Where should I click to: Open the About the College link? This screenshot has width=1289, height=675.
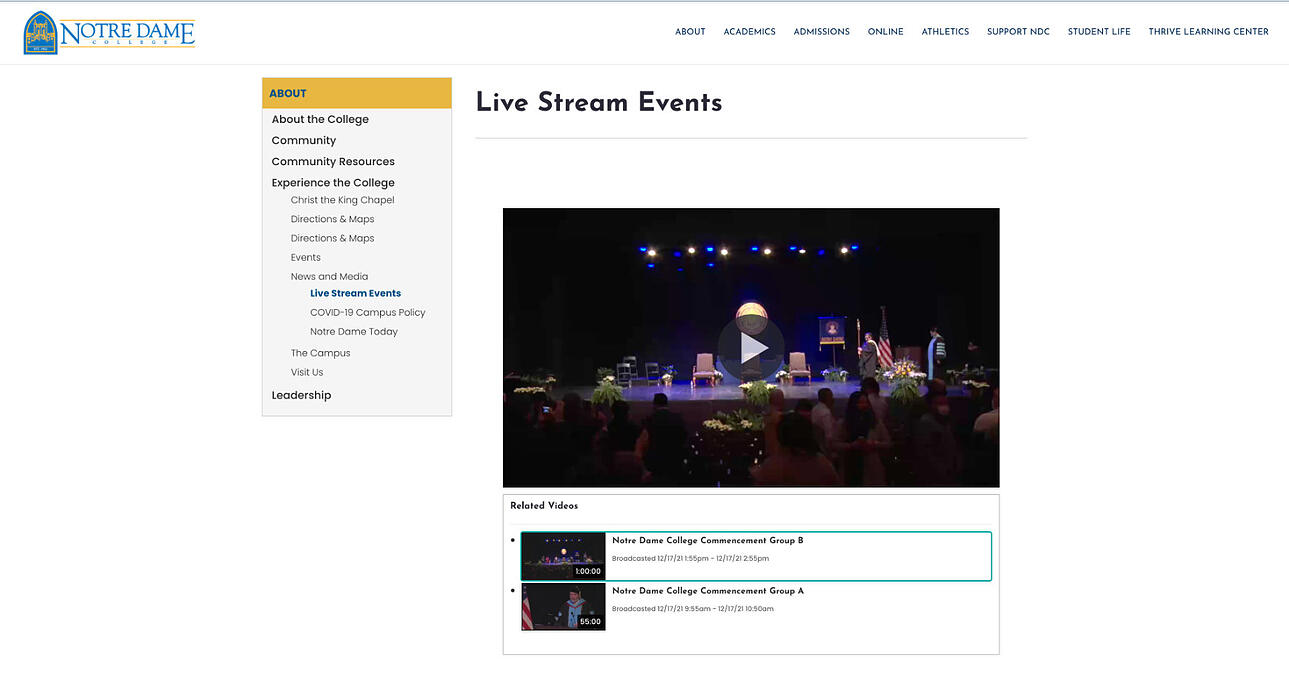[x=320, y=118]
